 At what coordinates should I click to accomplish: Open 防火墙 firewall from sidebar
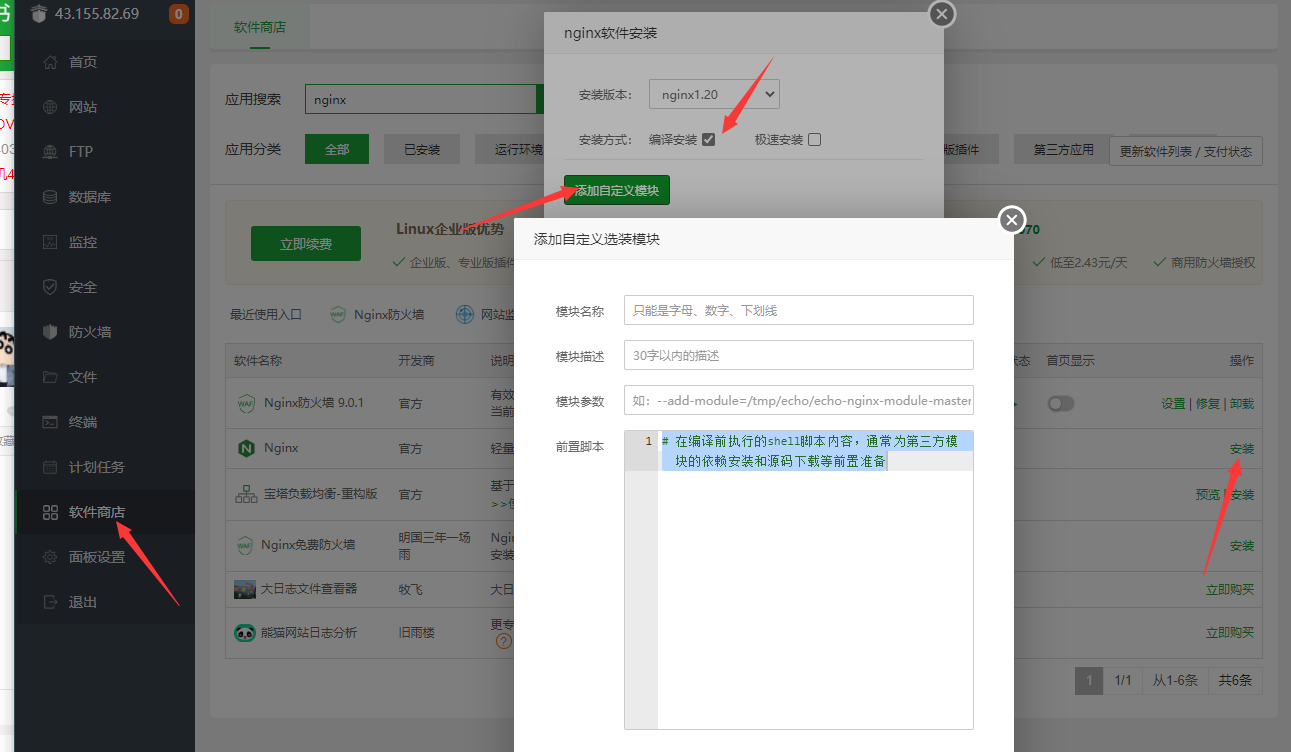coord(89,332)
